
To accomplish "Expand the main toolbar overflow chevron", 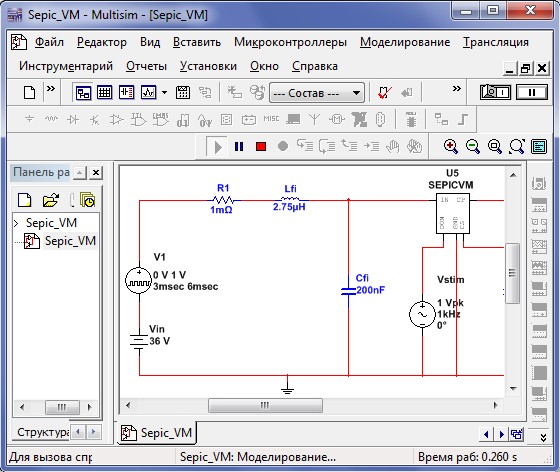I will (x=456, y=89).
